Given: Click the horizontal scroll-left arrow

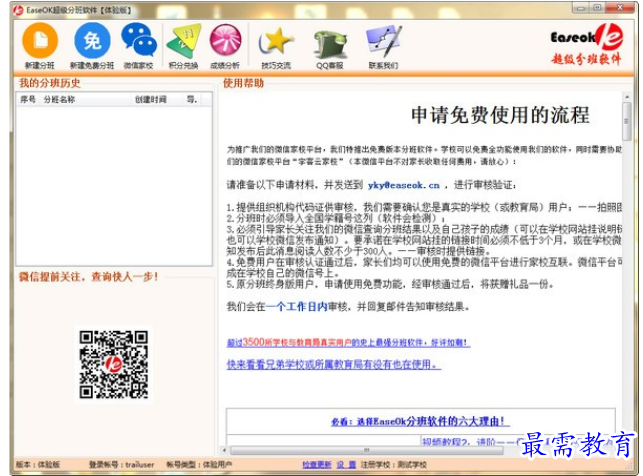Looking at the screenshot, I should 224,450.
